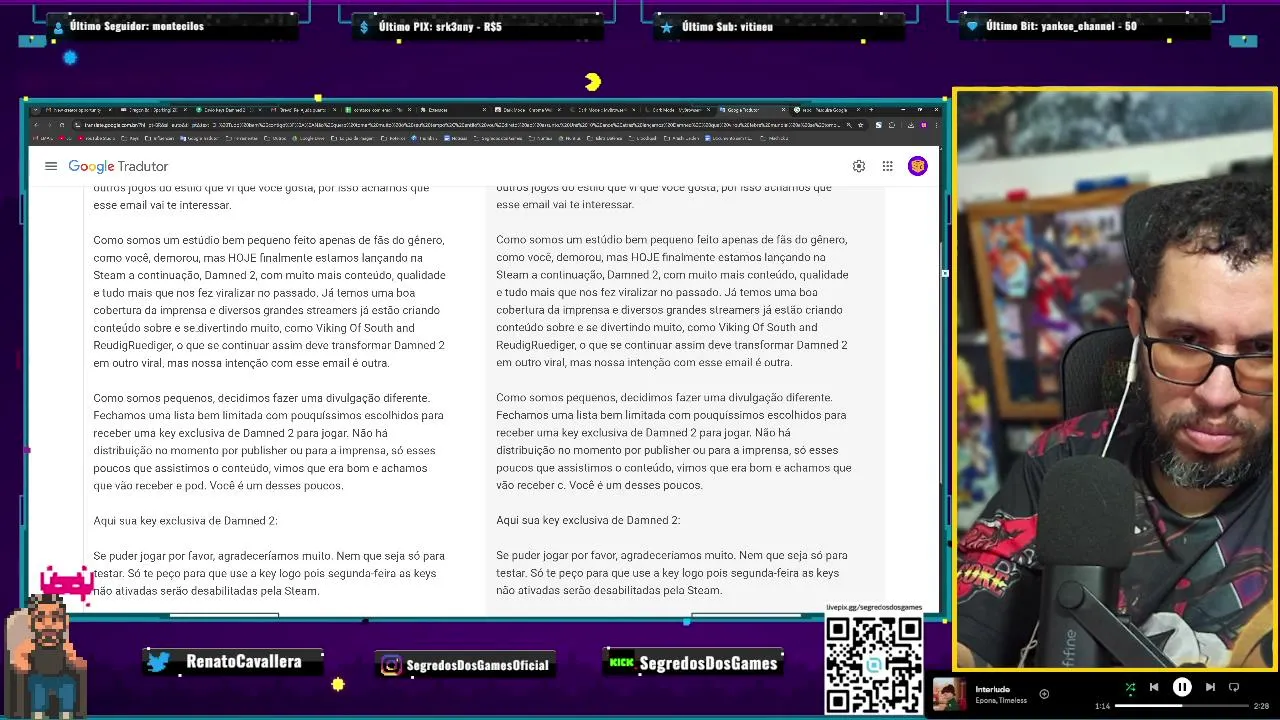Screen dimensions: 1280x720
Task: Open the Google apps grid
Action: coord(887,166)
